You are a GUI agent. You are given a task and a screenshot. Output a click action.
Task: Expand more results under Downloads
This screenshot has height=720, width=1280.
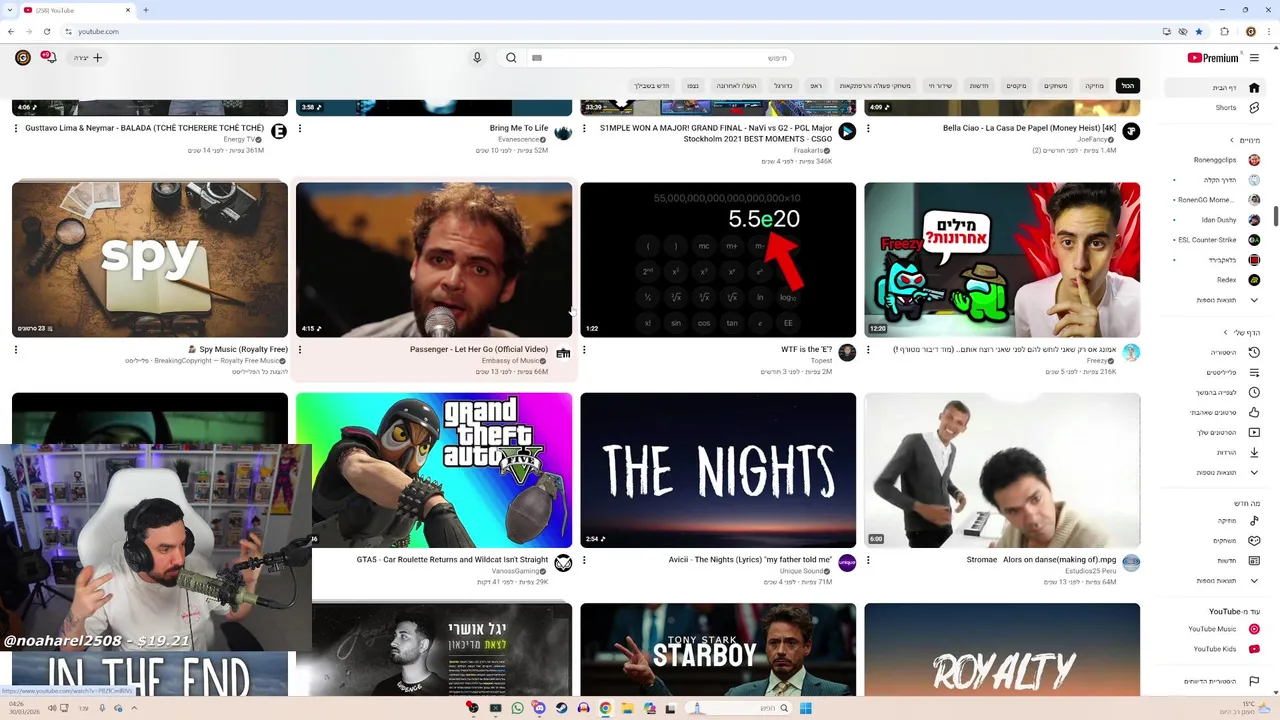point(1216,472)
